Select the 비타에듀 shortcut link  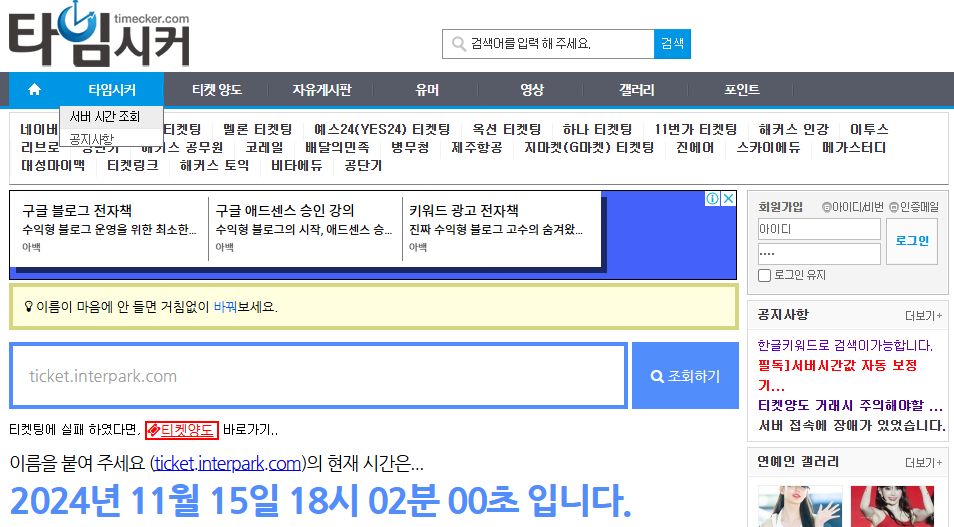coord(297,166)
